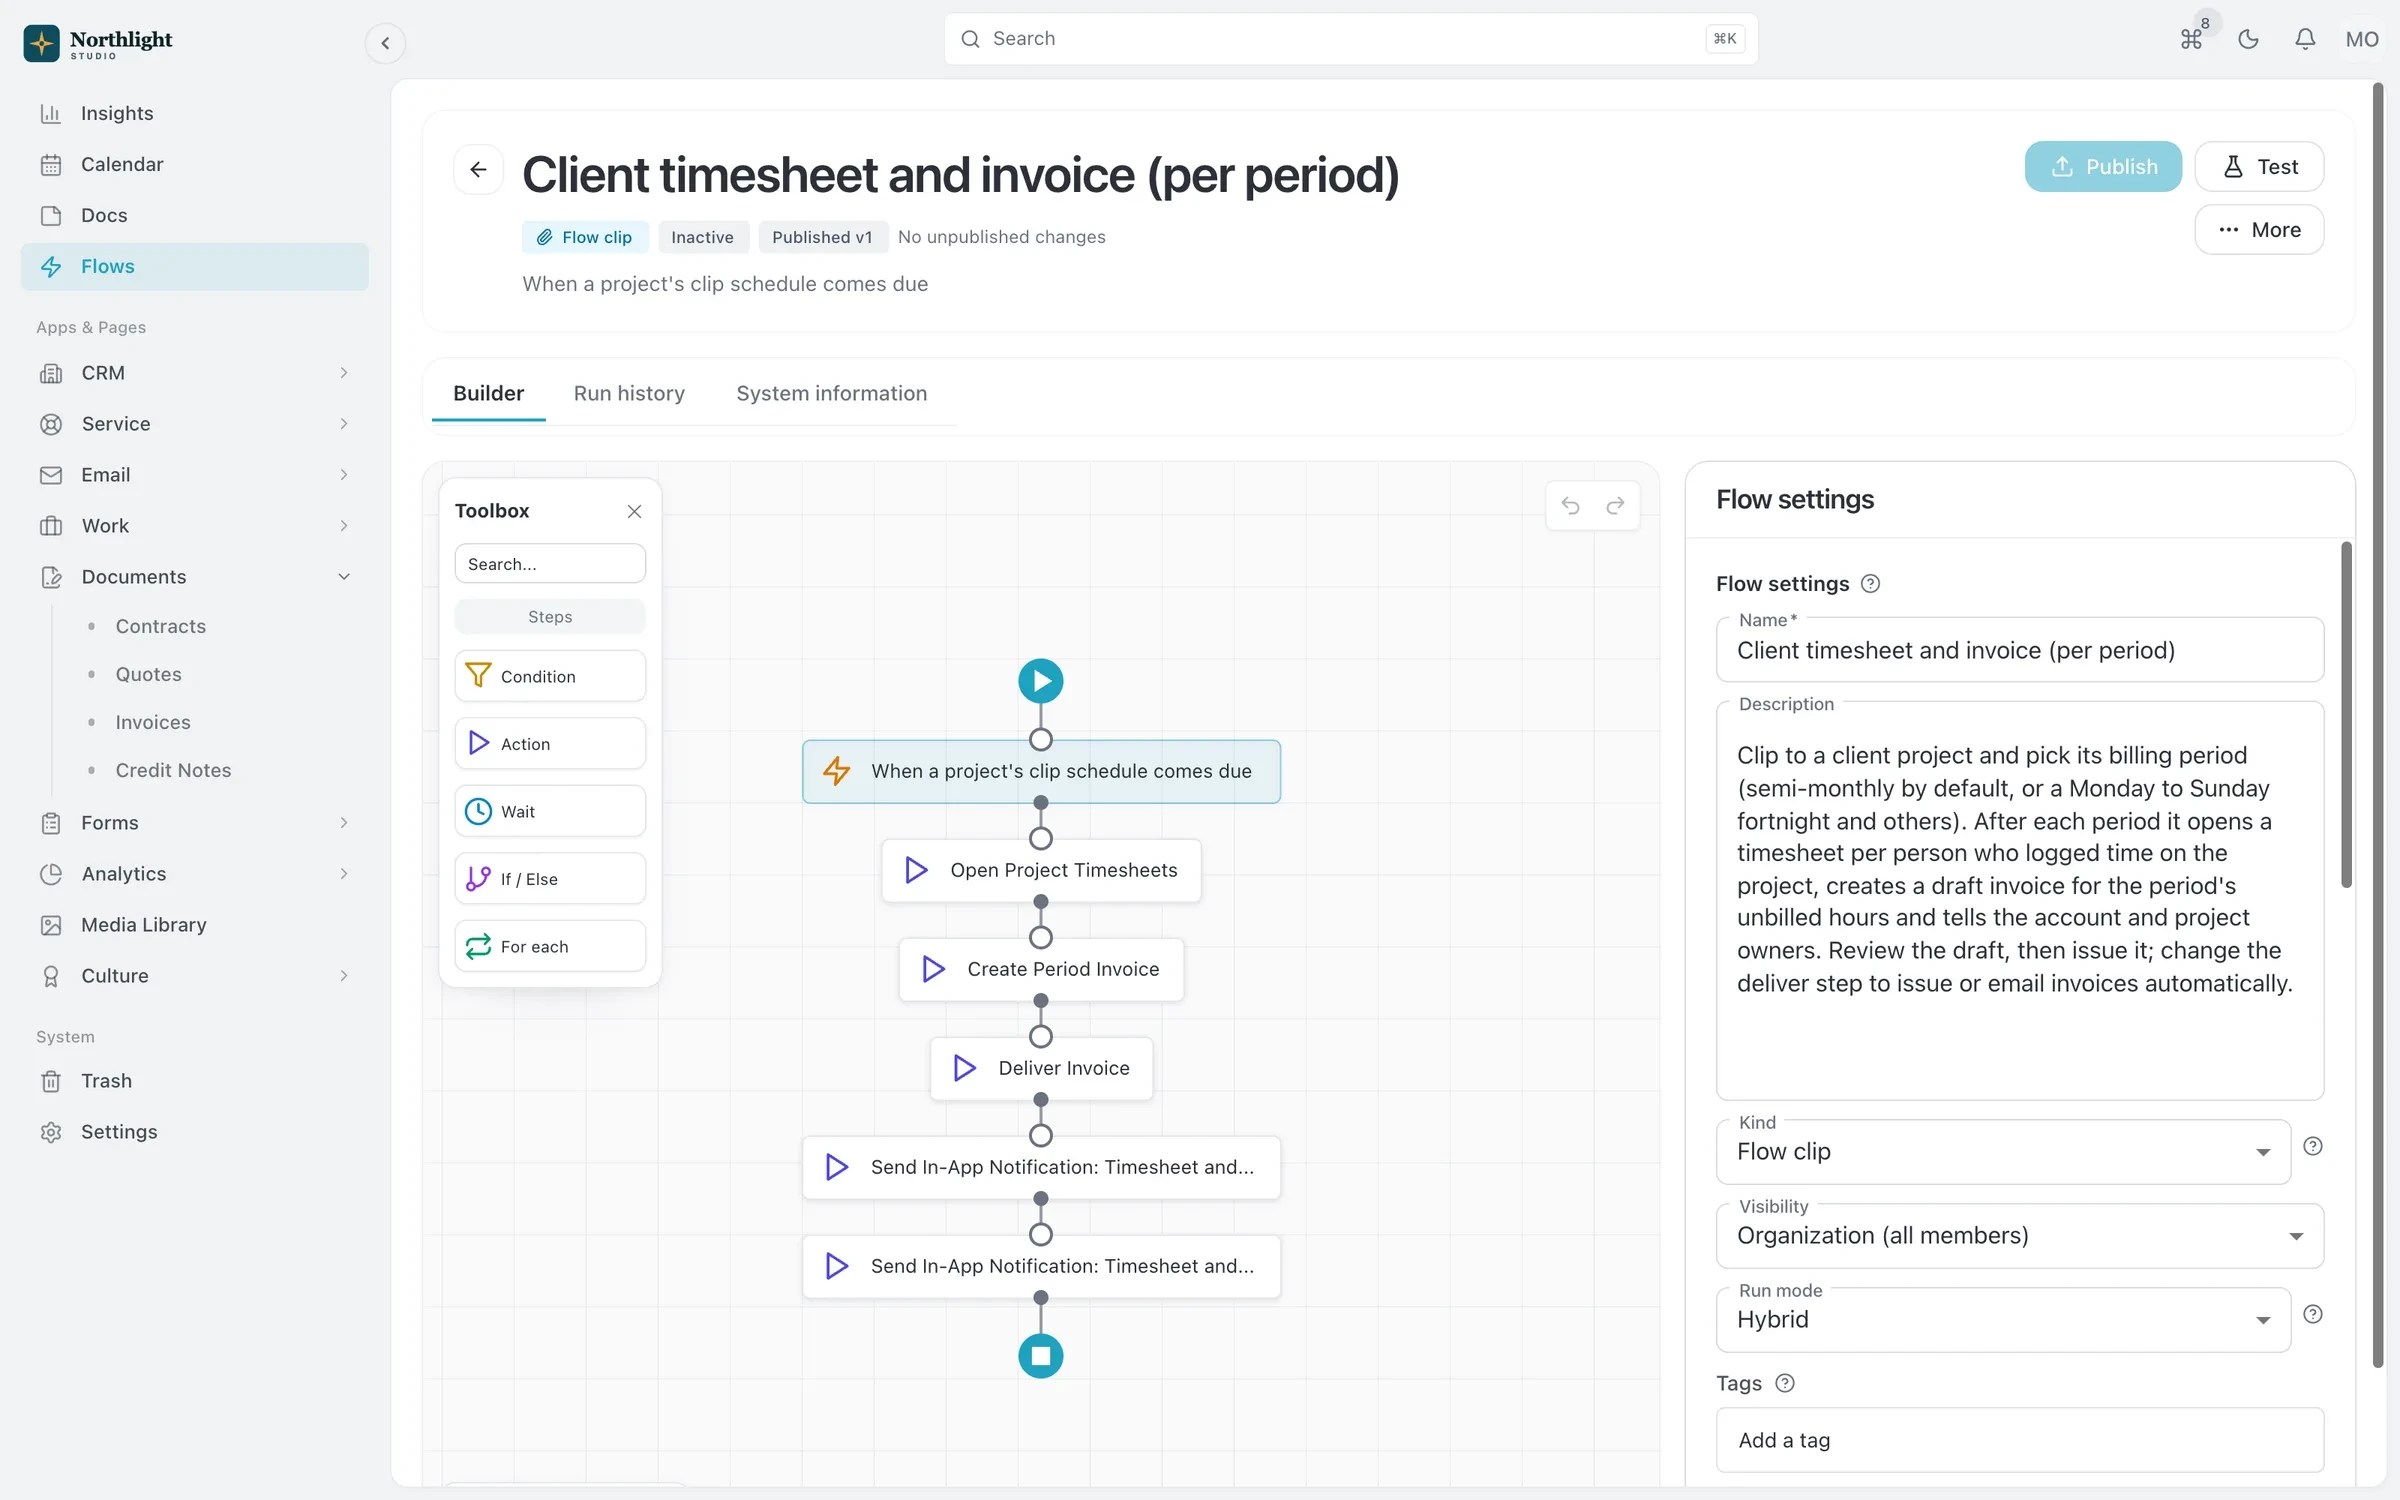
Task: Select the Condition step in Toolbox
Action: tap(550, 676)
